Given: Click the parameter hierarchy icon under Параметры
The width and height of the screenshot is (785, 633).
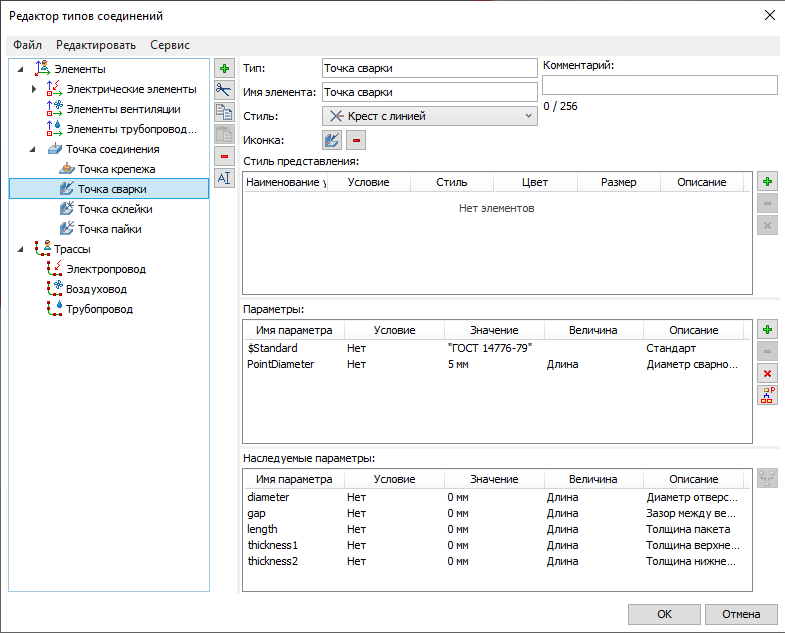Looking at the screenshot, I should pos(767,396).
